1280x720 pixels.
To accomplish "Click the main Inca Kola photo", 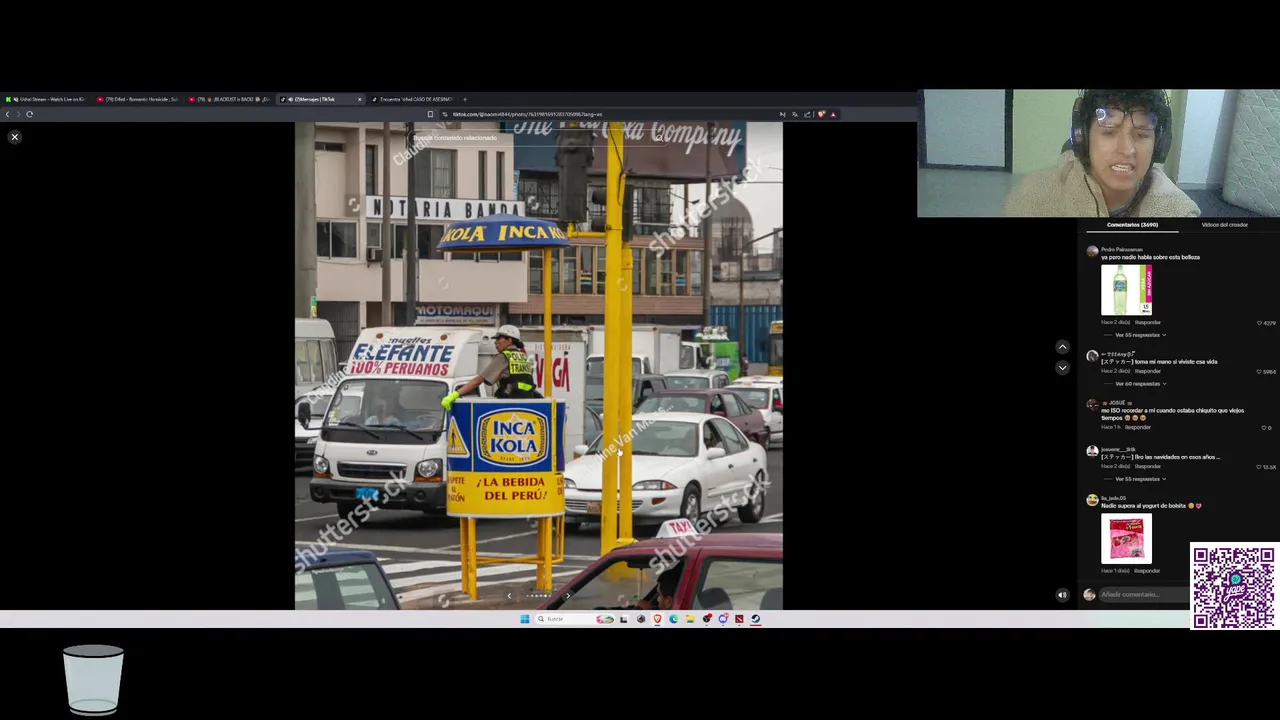I will [x=538, y=365].
